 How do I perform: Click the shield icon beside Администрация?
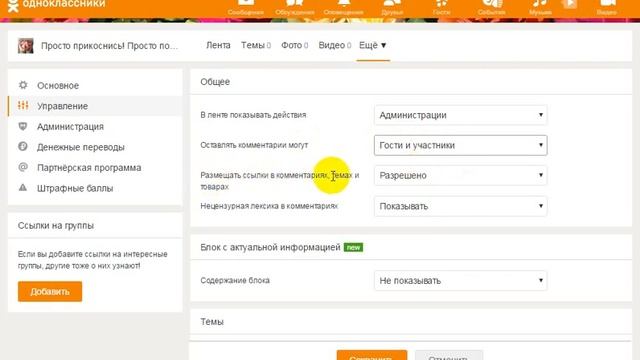[x=23, y=126]
